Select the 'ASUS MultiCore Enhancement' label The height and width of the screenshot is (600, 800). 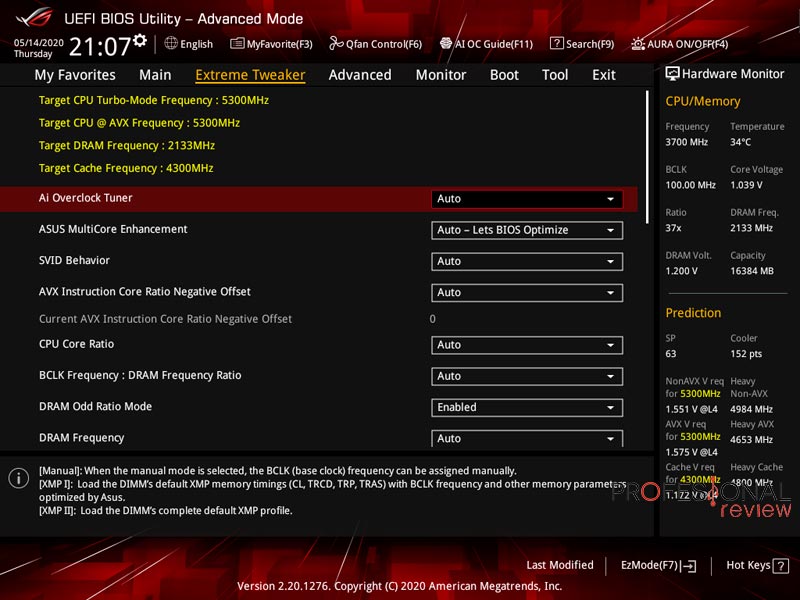[x=113, y=229]
